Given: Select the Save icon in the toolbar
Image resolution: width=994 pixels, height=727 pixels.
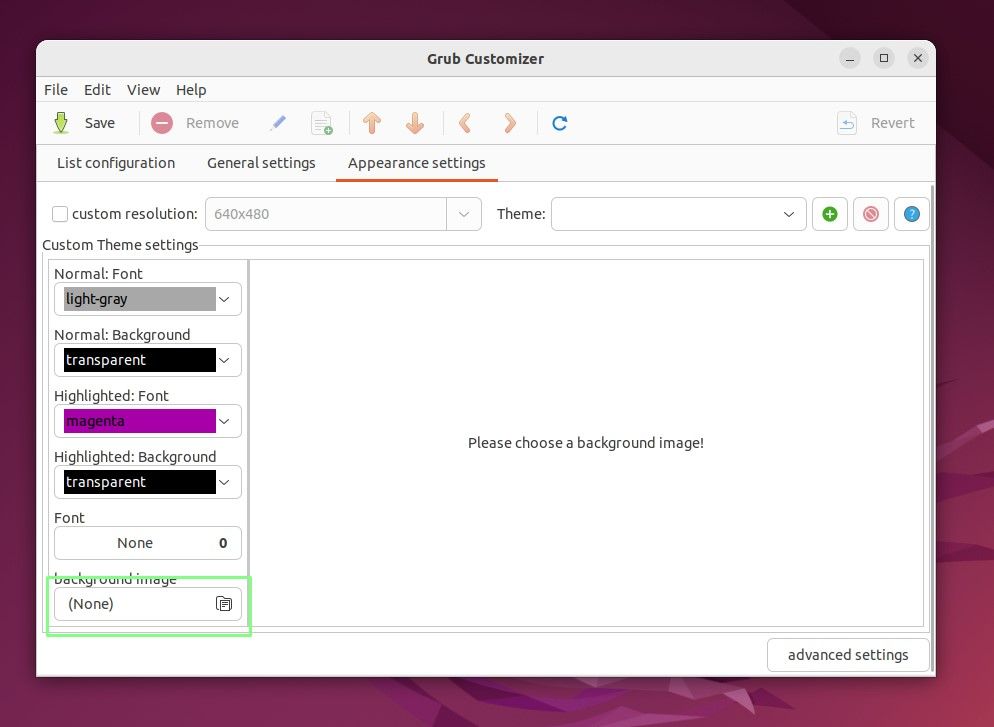Looking at the screenshot, I should (60, 122).
